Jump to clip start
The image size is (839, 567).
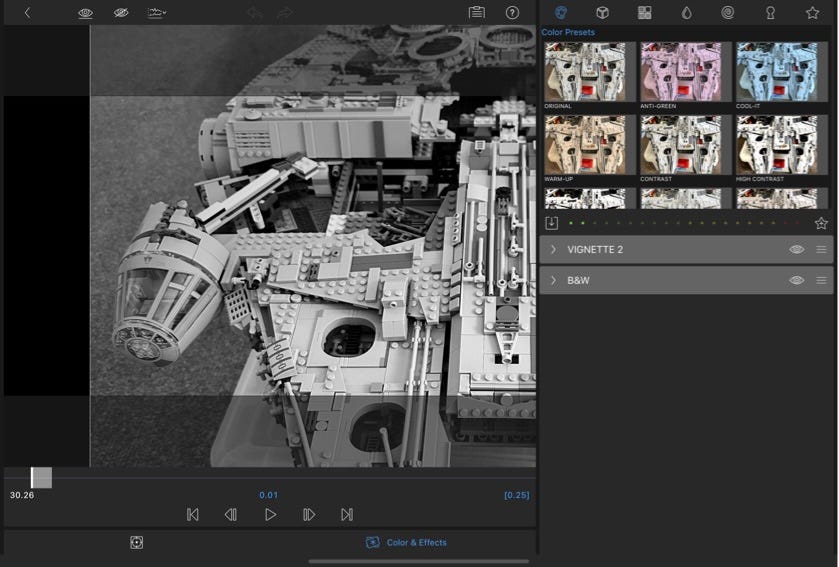193,515
